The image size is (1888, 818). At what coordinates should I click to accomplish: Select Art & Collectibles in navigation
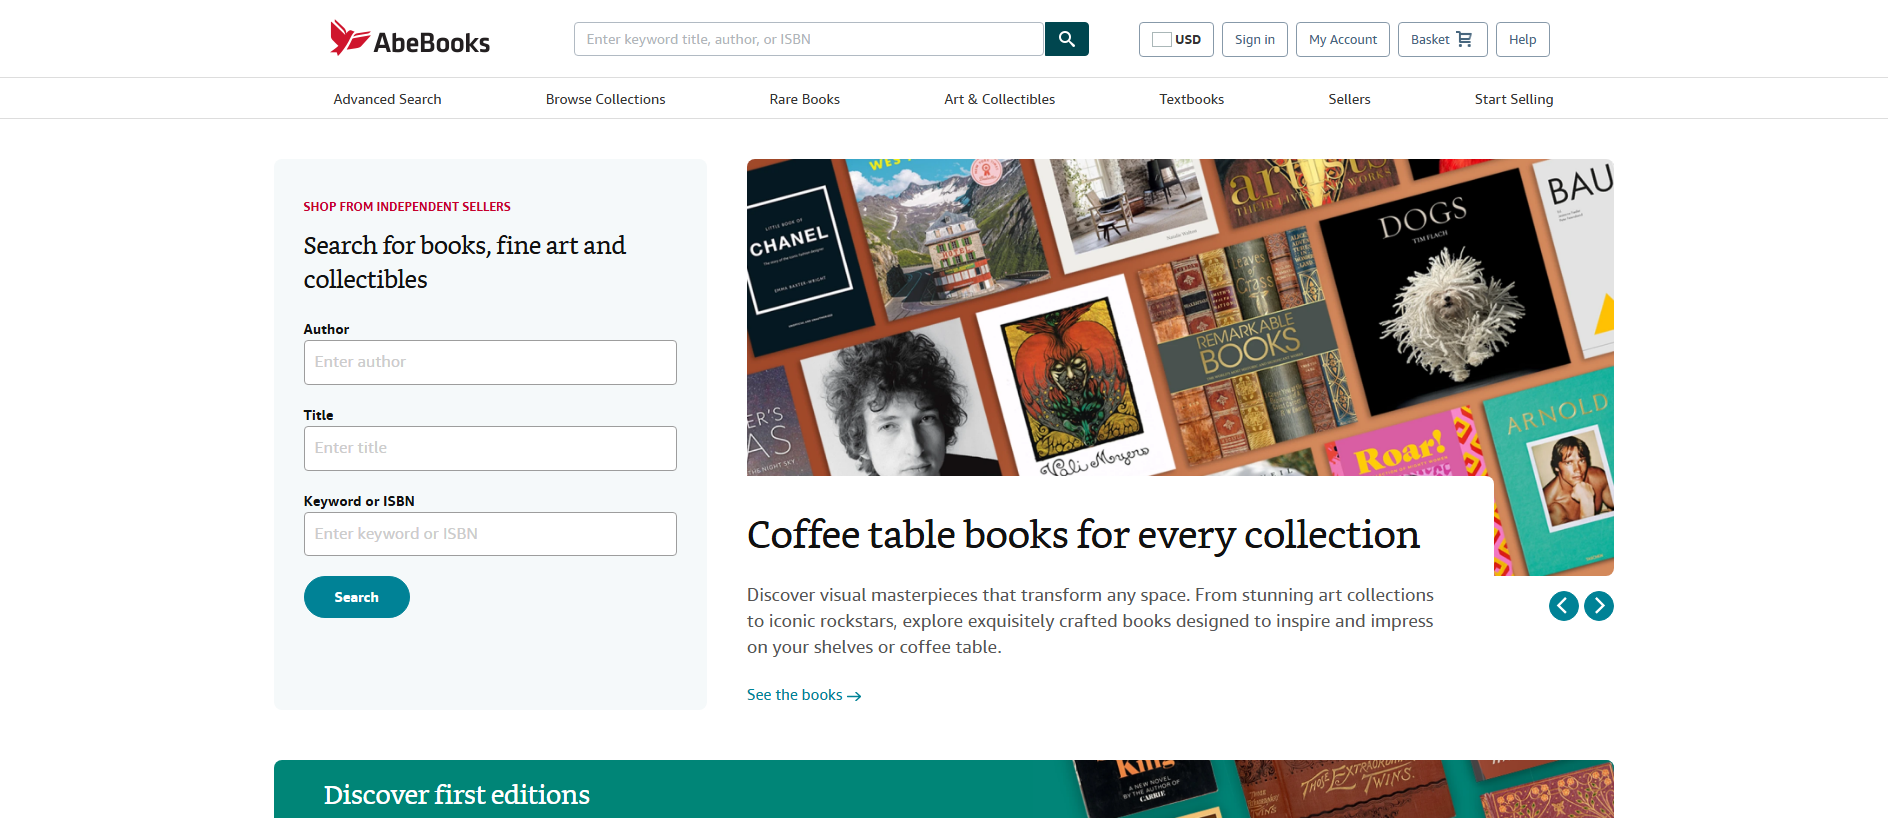1000,99
